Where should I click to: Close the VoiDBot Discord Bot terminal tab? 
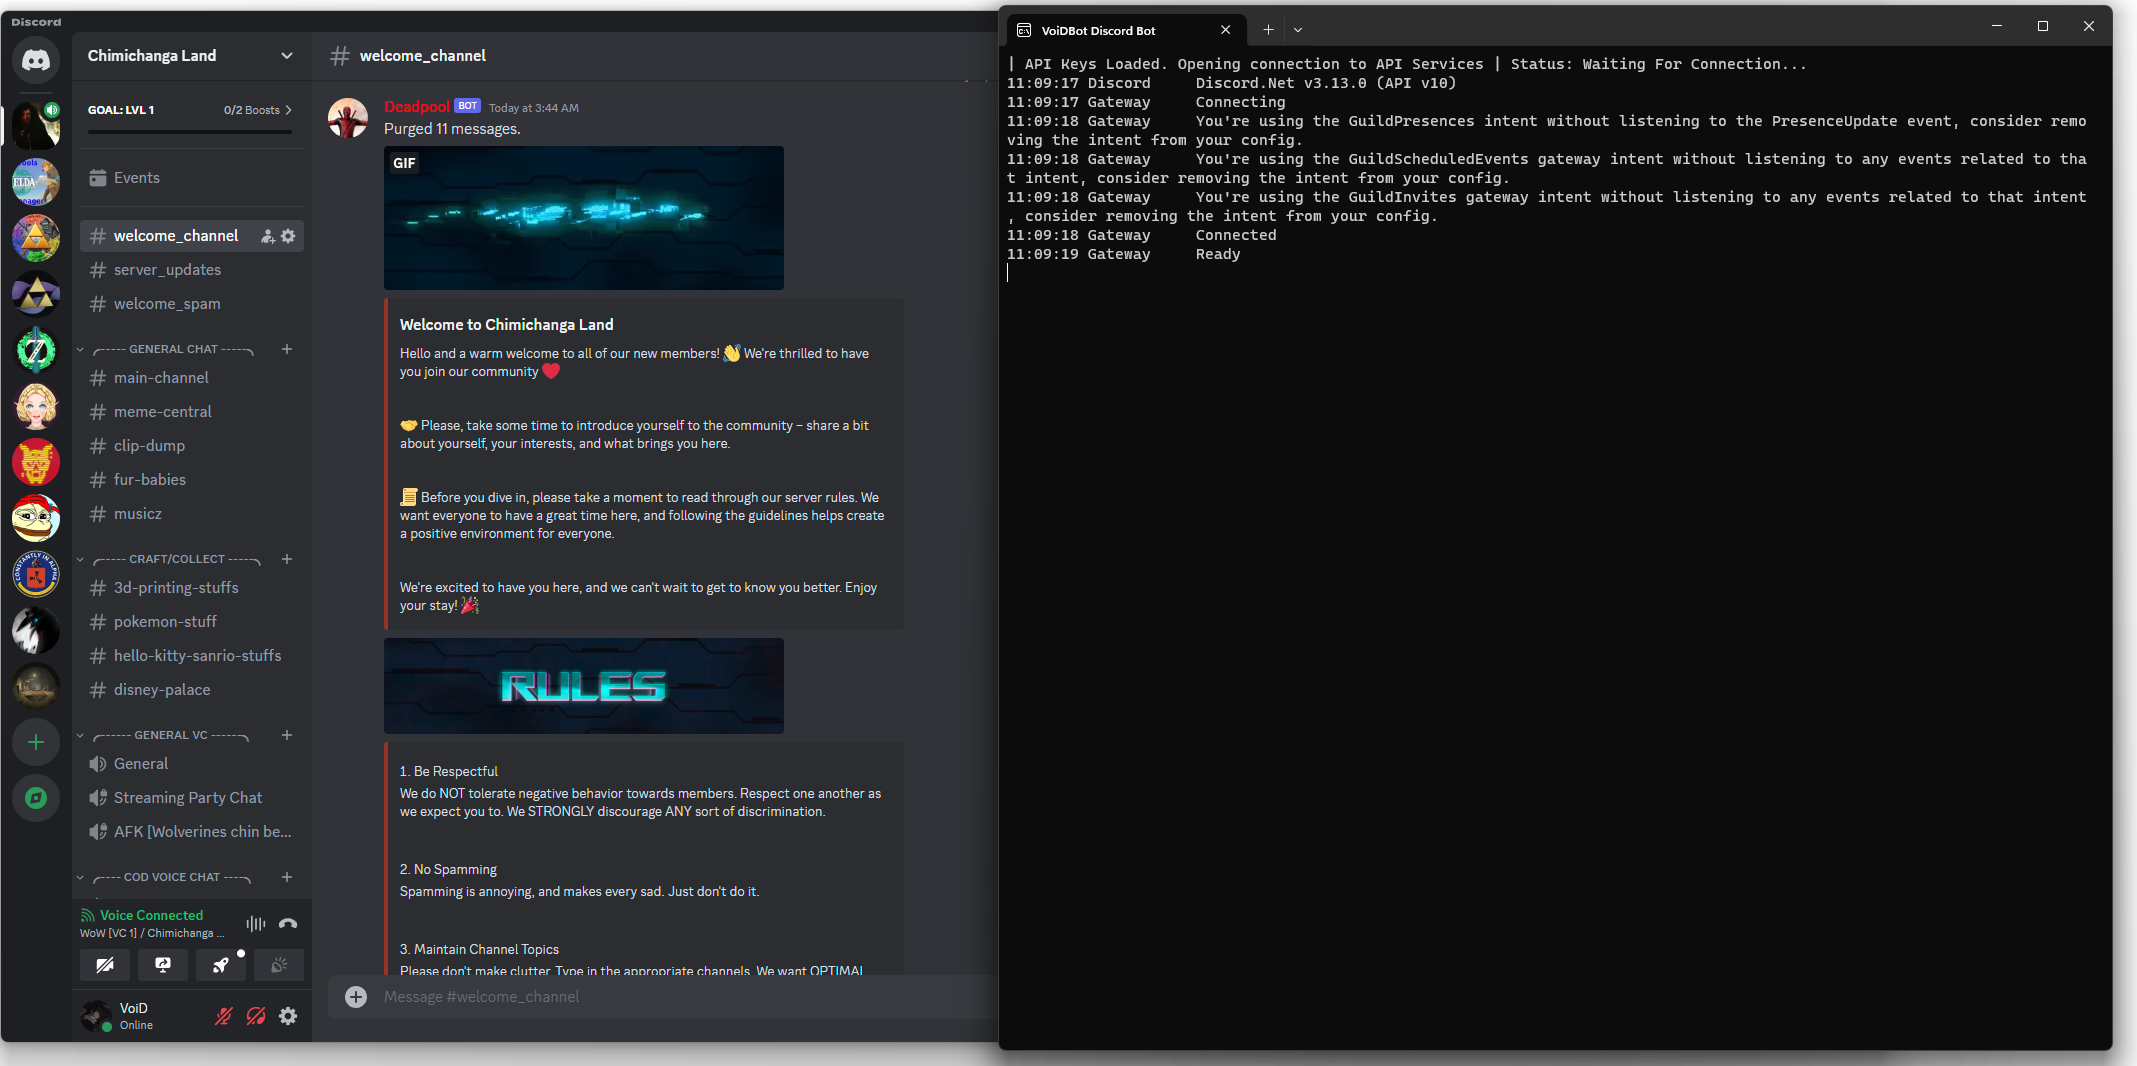point(1225,30)
